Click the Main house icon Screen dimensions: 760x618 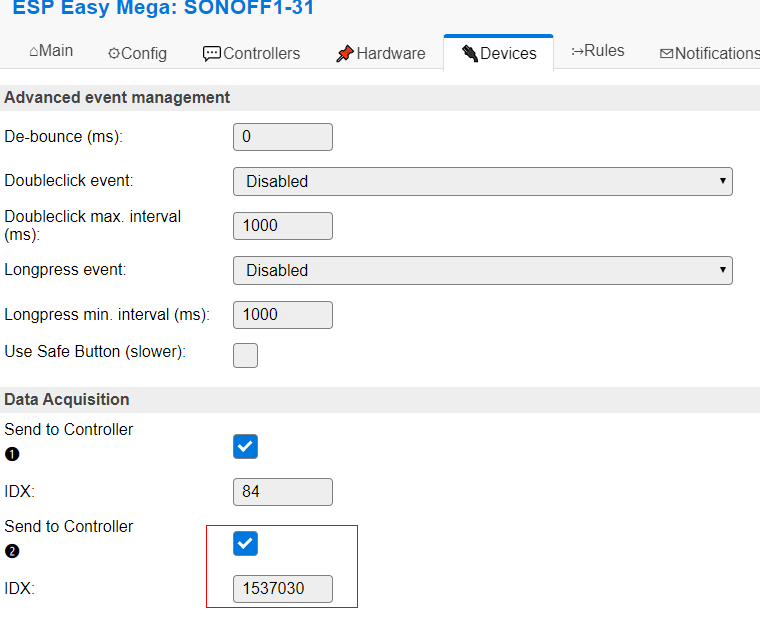[33, 51]
